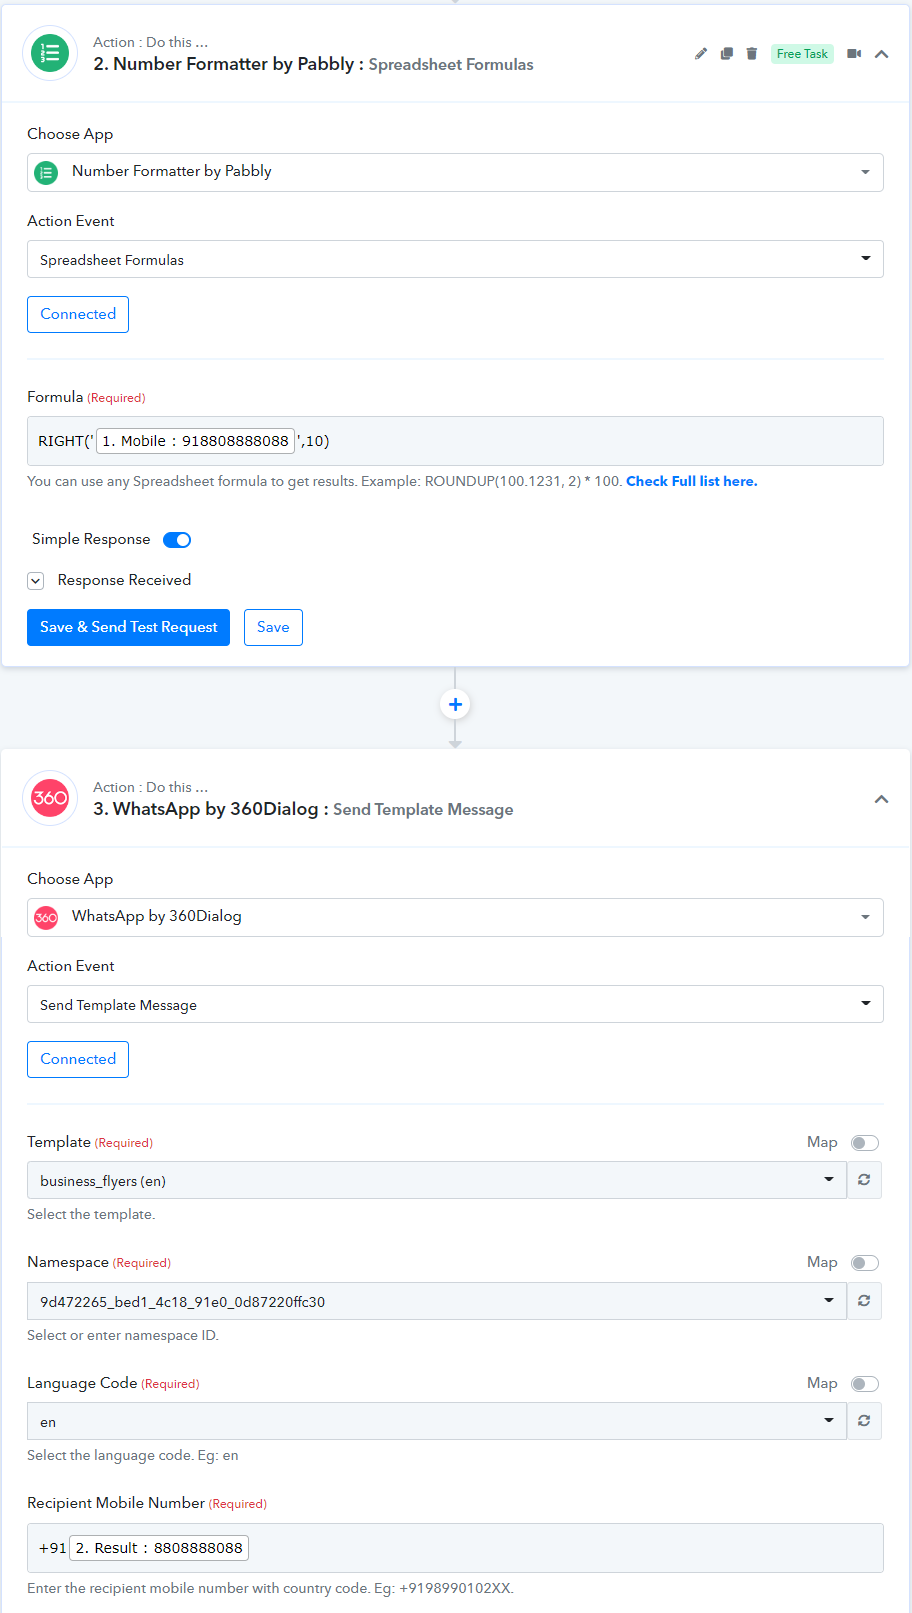Open the Language Code dropdown showing en

pos(436,1421)
